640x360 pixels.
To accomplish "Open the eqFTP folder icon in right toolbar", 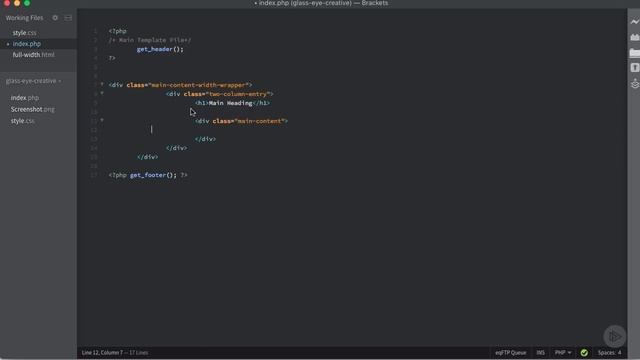I will [635, 53].
